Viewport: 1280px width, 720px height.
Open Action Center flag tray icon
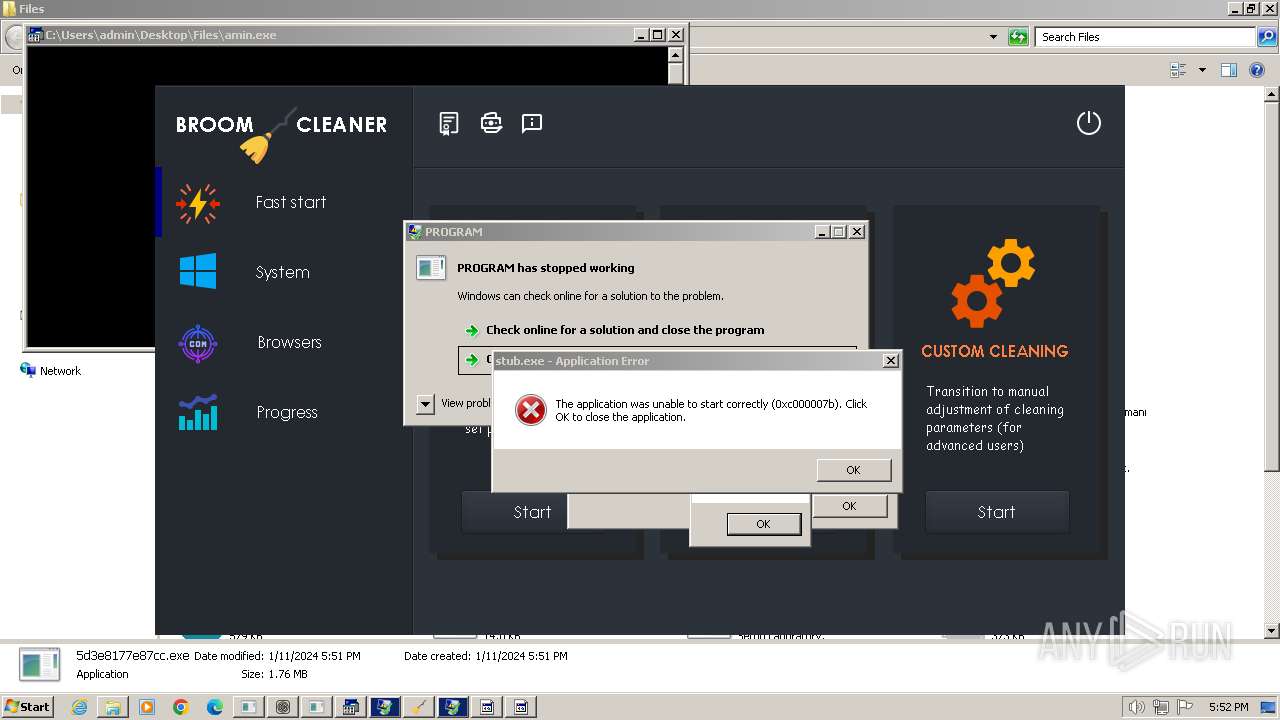pyautogui.click(x=1185, y=707)
